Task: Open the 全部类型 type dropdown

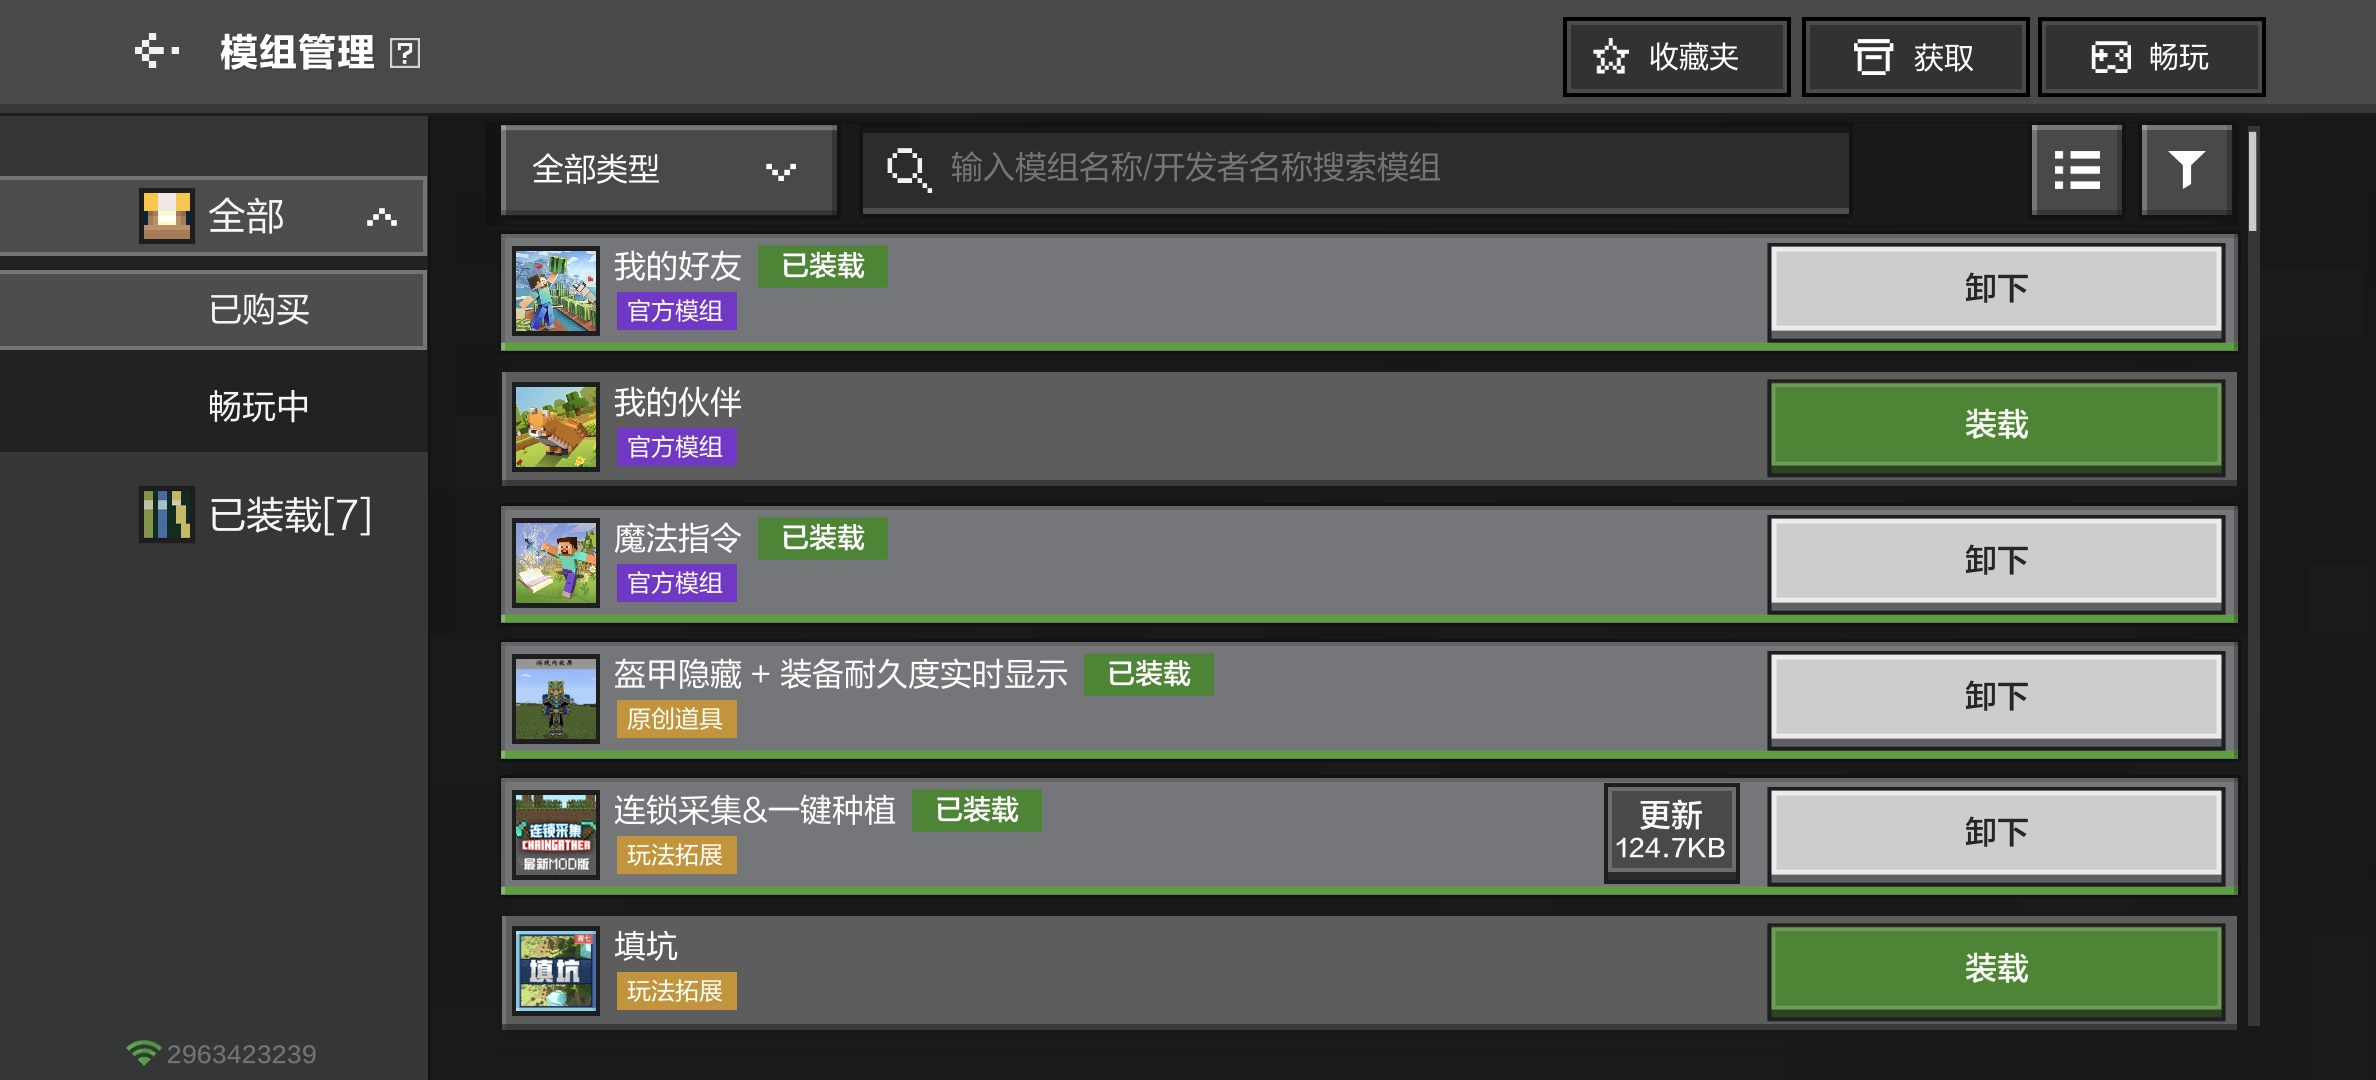Action: [x=668, y=170]
